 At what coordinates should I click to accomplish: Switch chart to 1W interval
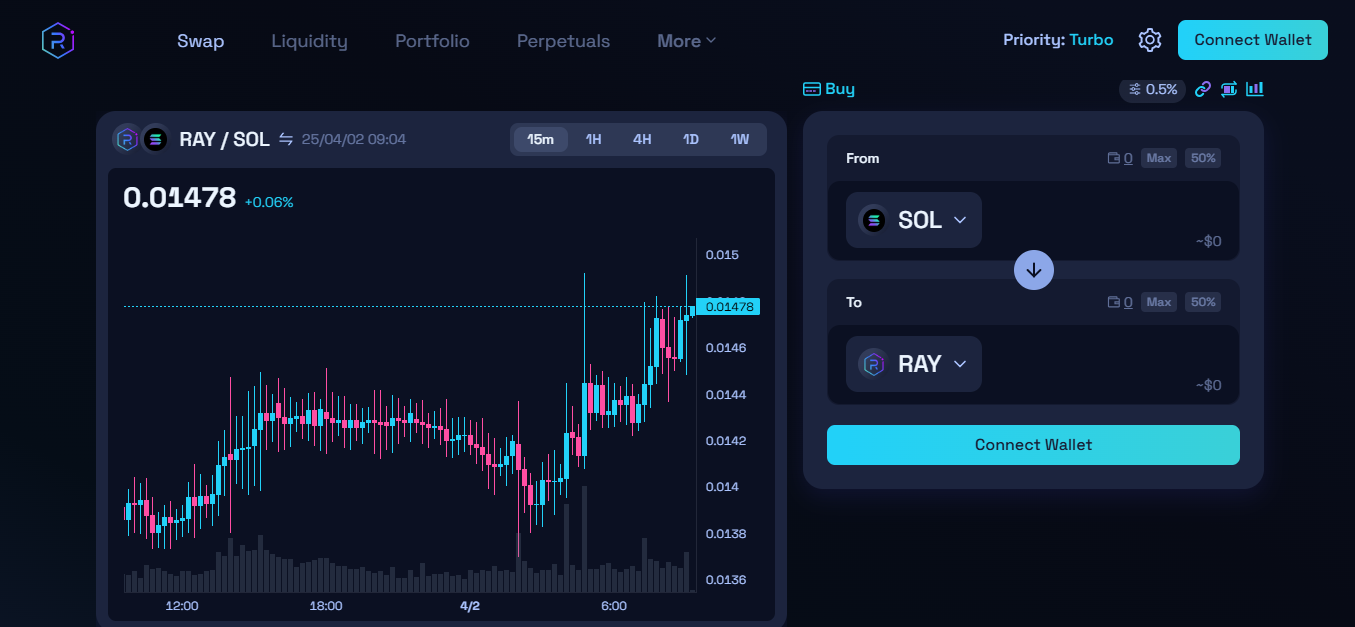pyautogui.click(x=739, y=139)
